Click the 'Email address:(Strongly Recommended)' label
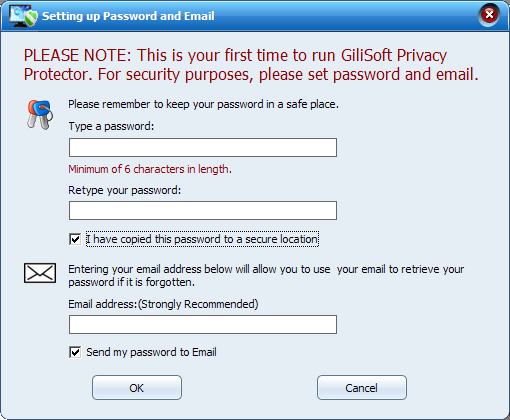The height and width of the screenshot is (420, 510). tap(163, 304)
